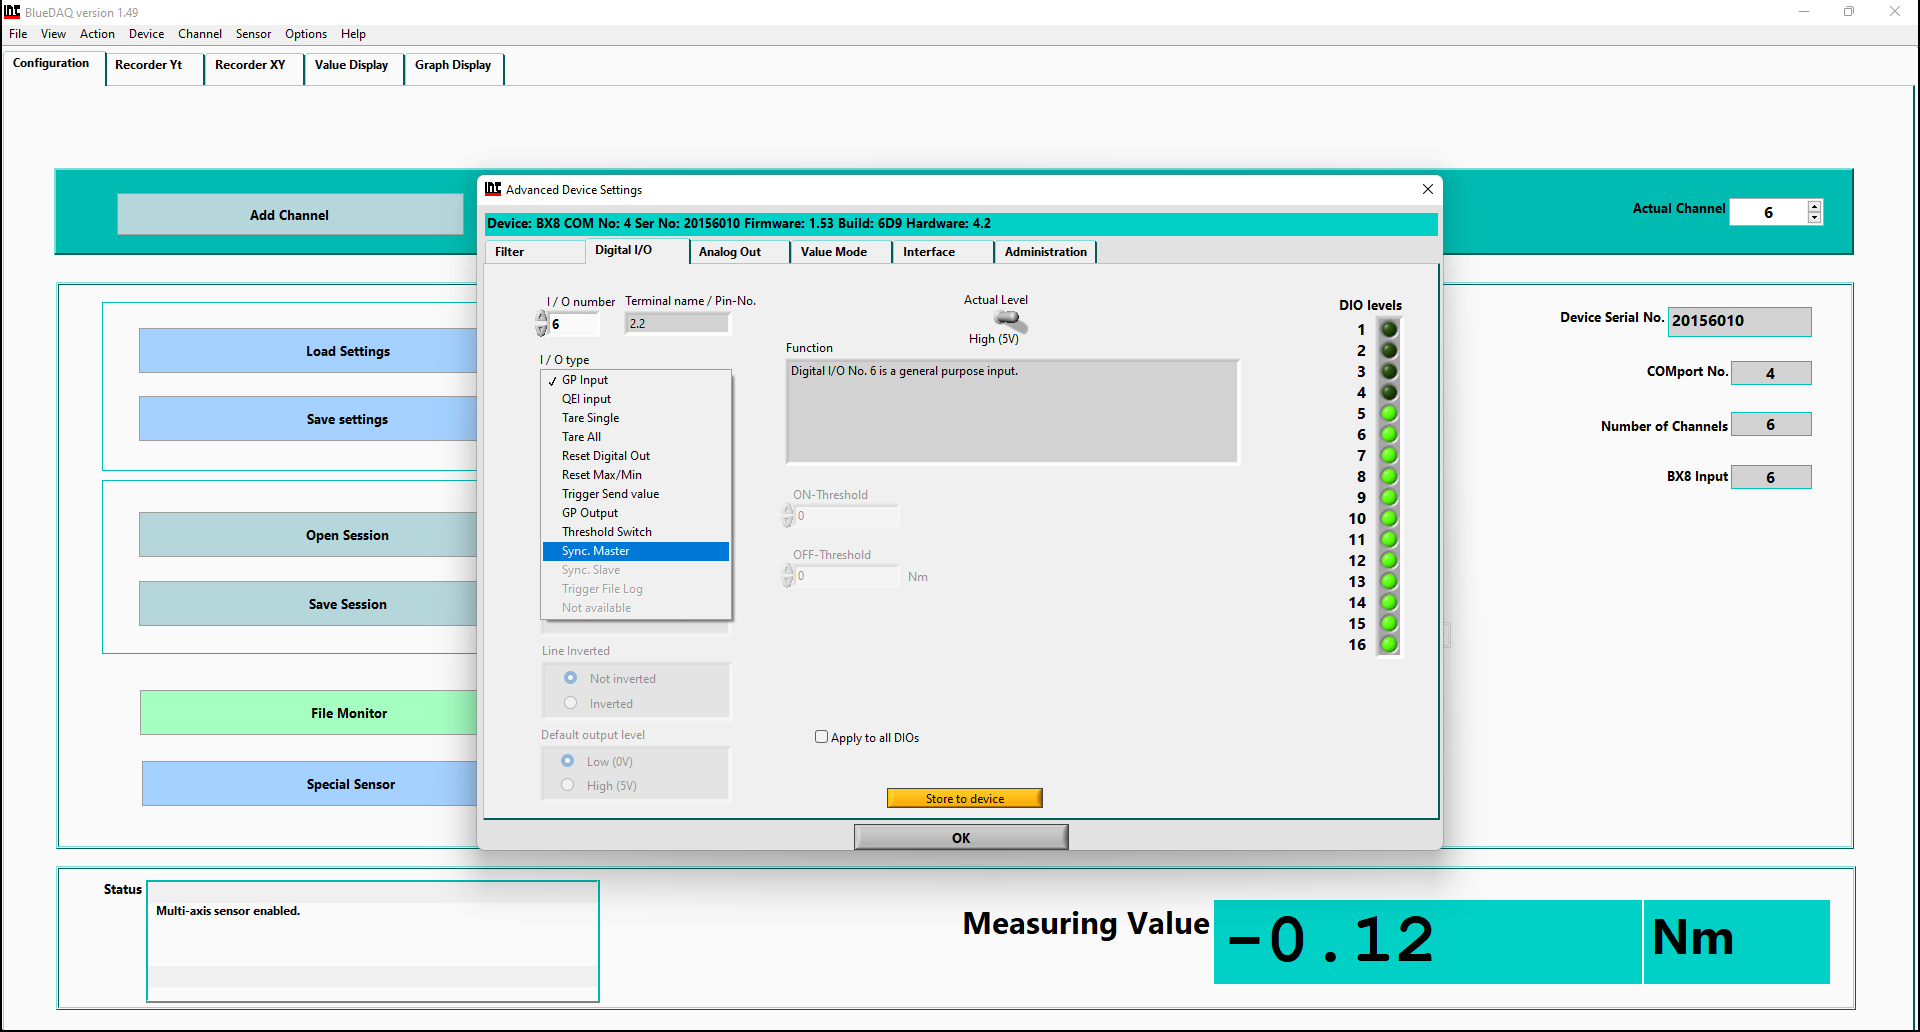This screenshot has width=1920, height=1032.
Task: Click the Add Channel button
Action: coord(289,215)
